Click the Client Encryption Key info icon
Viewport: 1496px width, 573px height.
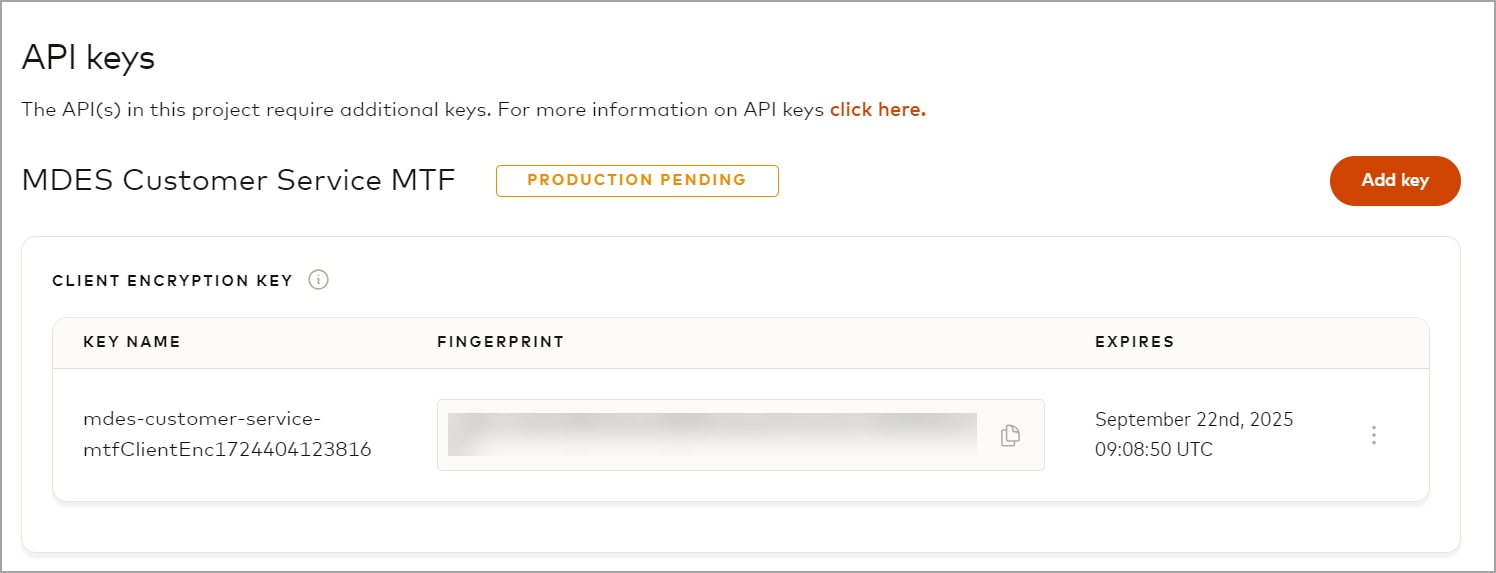point(318,280)
